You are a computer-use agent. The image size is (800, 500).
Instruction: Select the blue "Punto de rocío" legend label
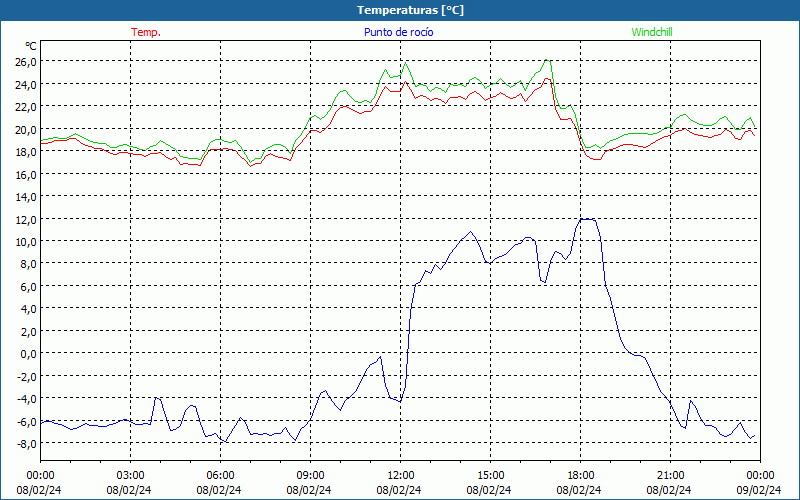(x=399, y=32)
